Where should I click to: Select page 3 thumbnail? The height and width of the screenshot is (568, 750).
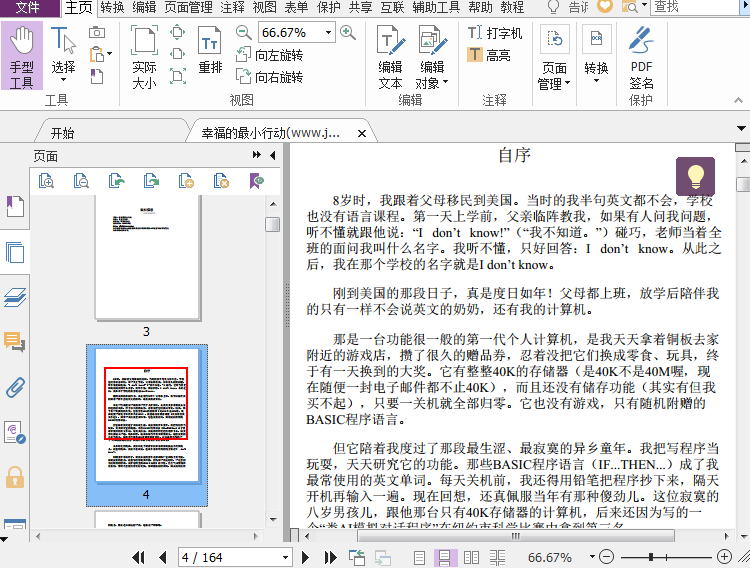[148, 257]
